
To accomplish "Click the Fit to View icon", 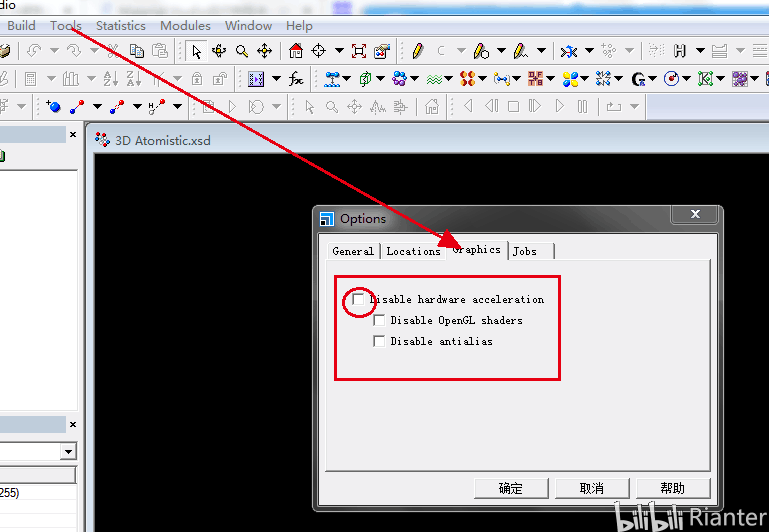I will [359, 51].
